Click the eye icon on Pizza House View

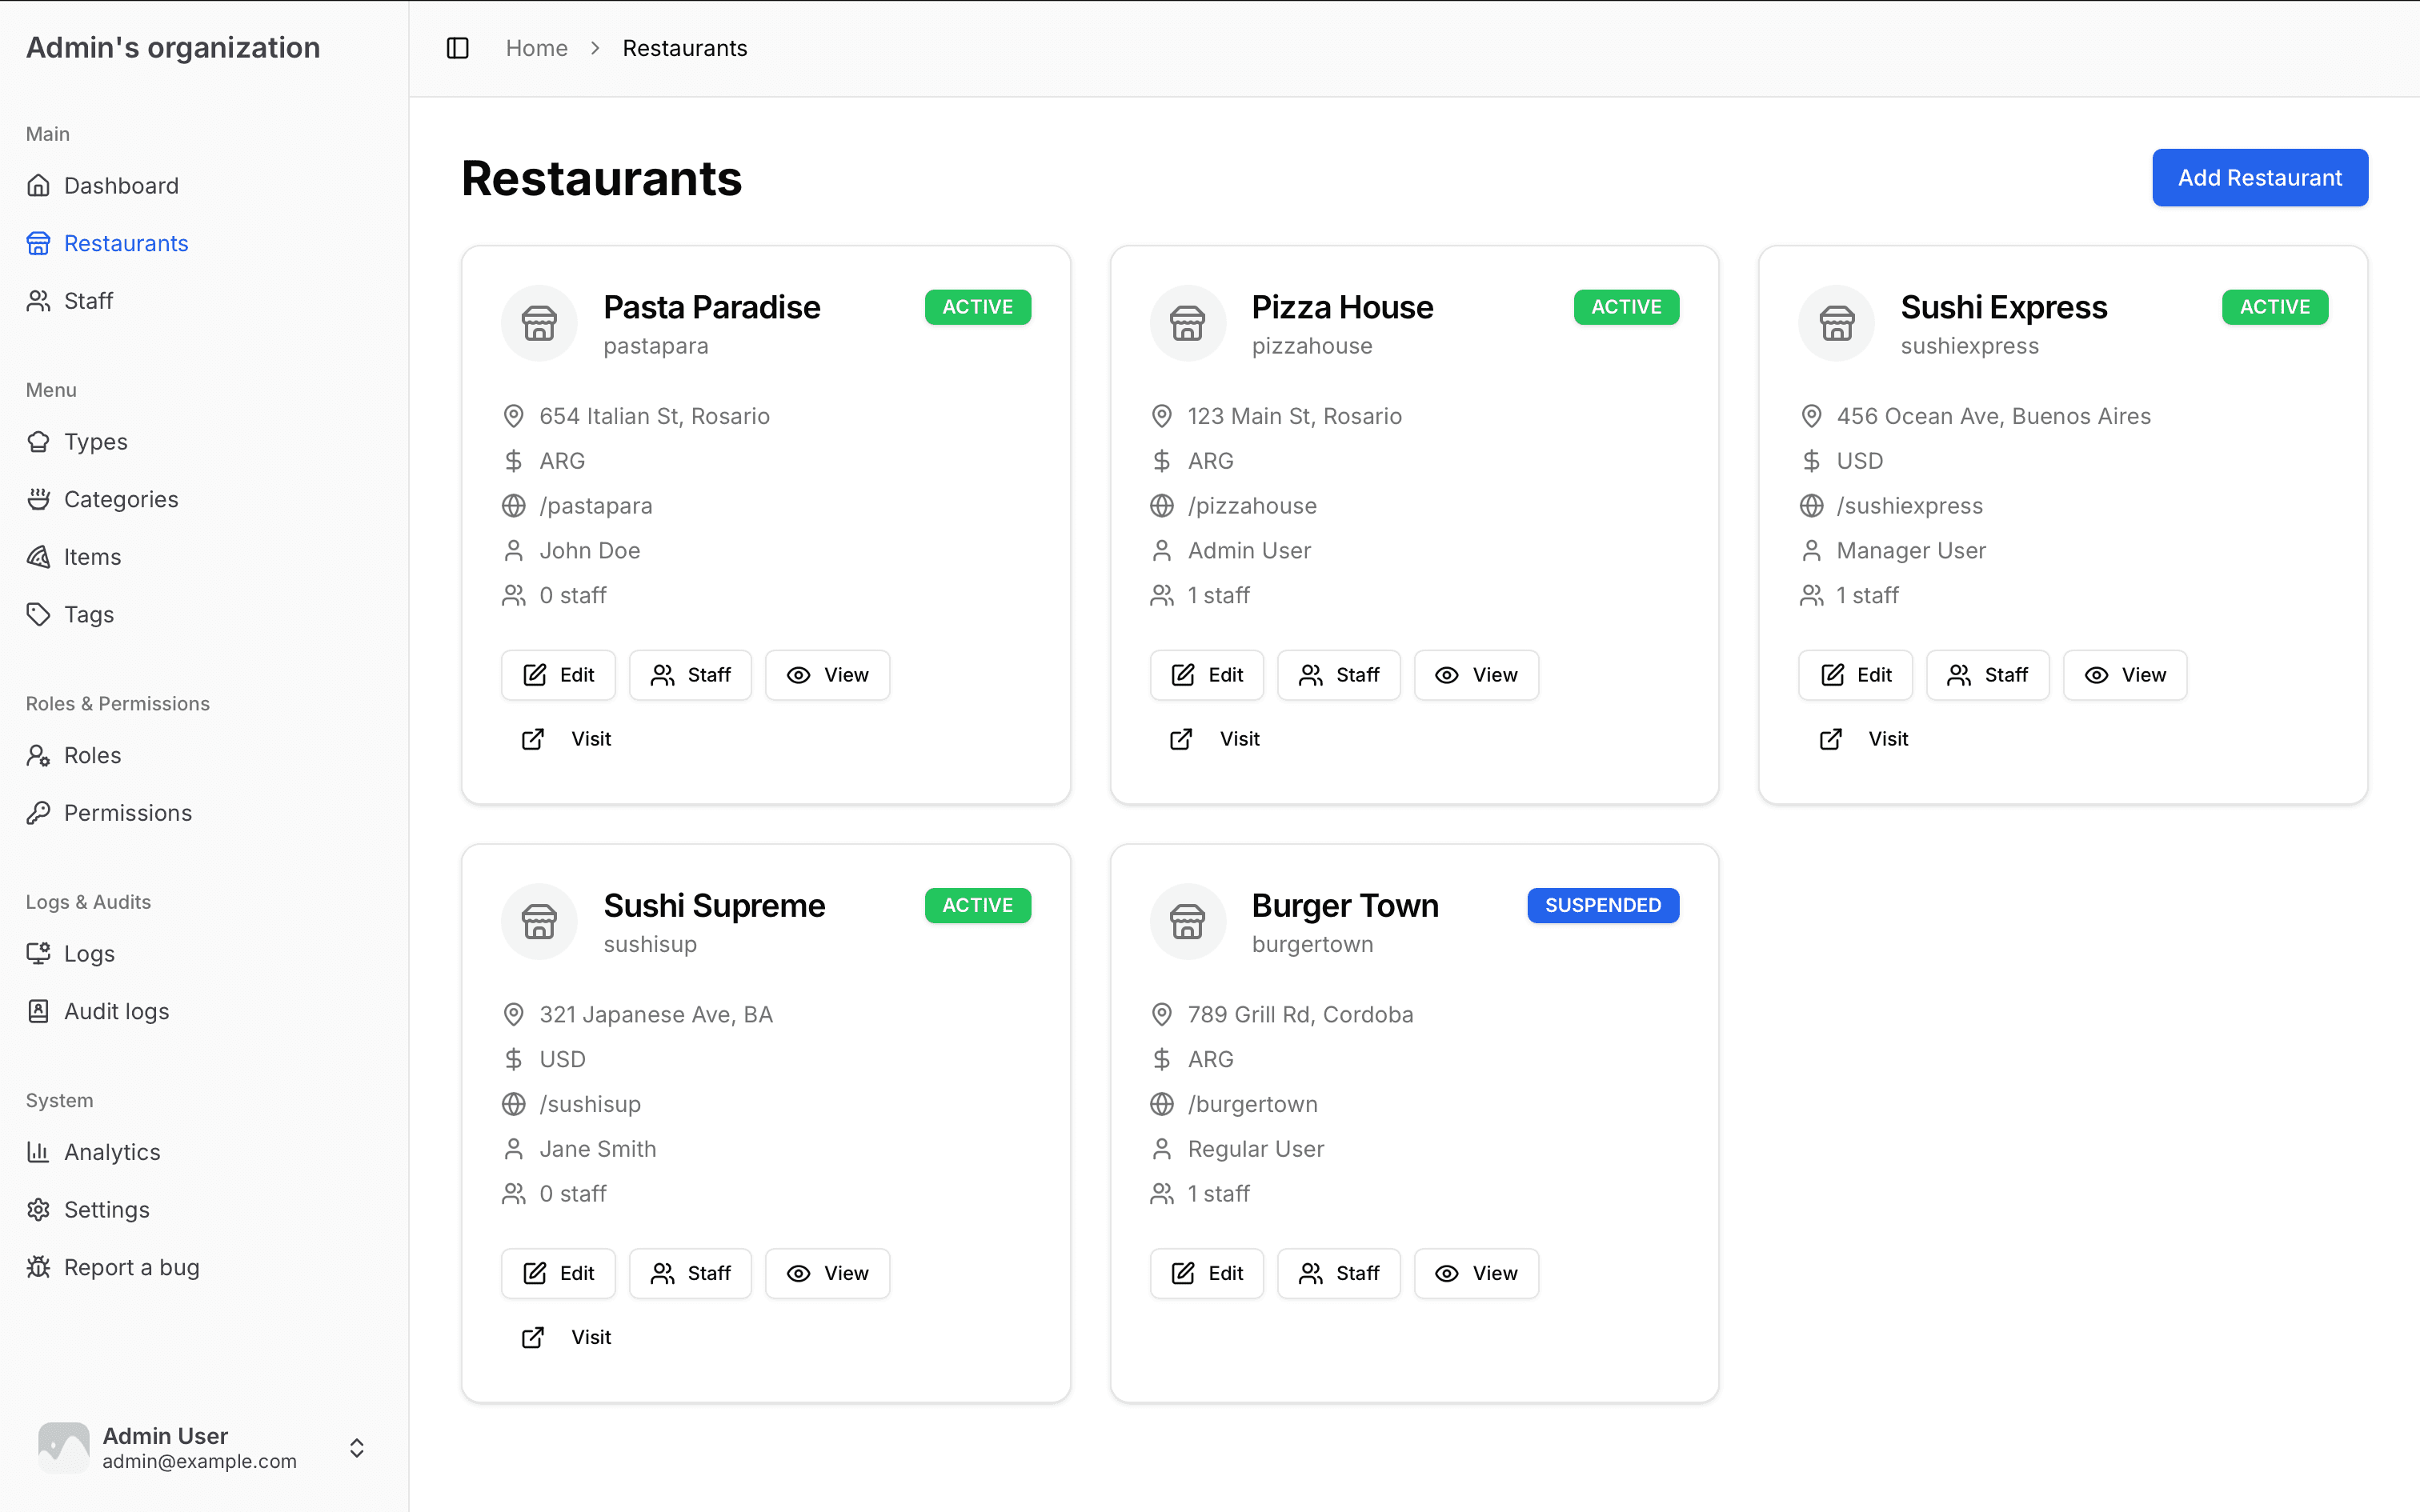pyautogui.click(x=1446, y=675)
